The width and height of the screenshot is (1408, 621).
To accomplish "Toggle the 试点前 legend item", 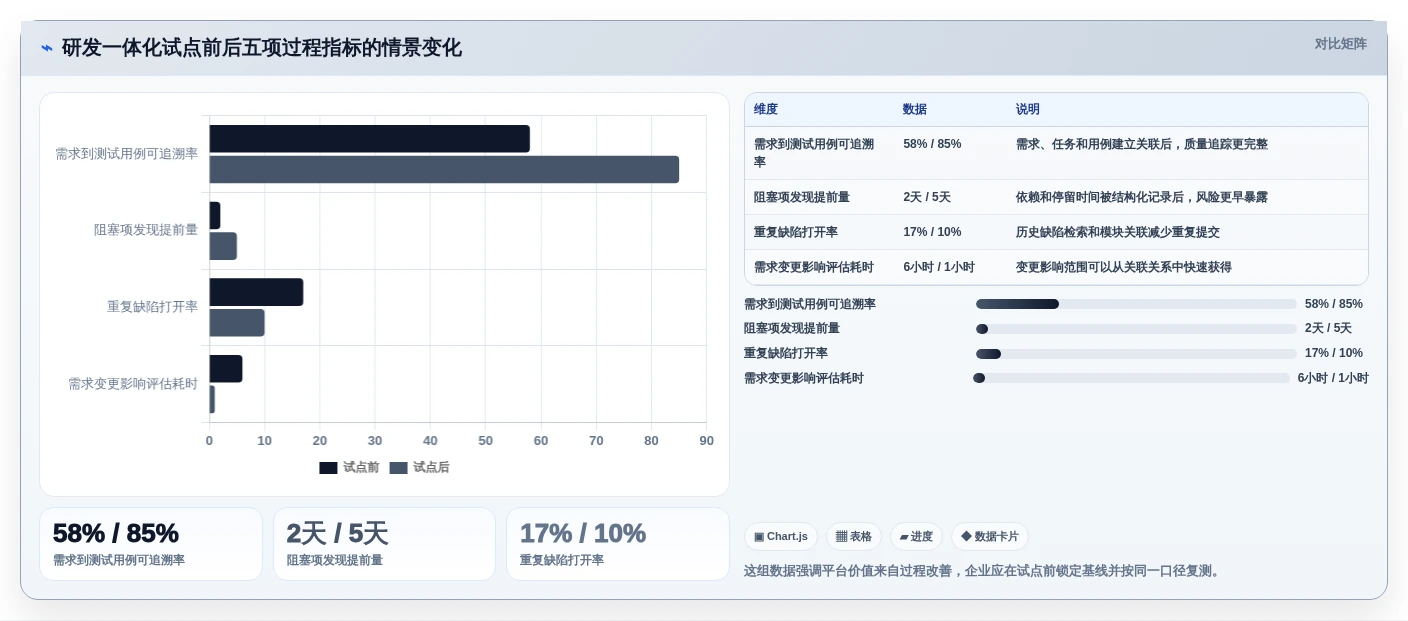I will coord(349,467).
